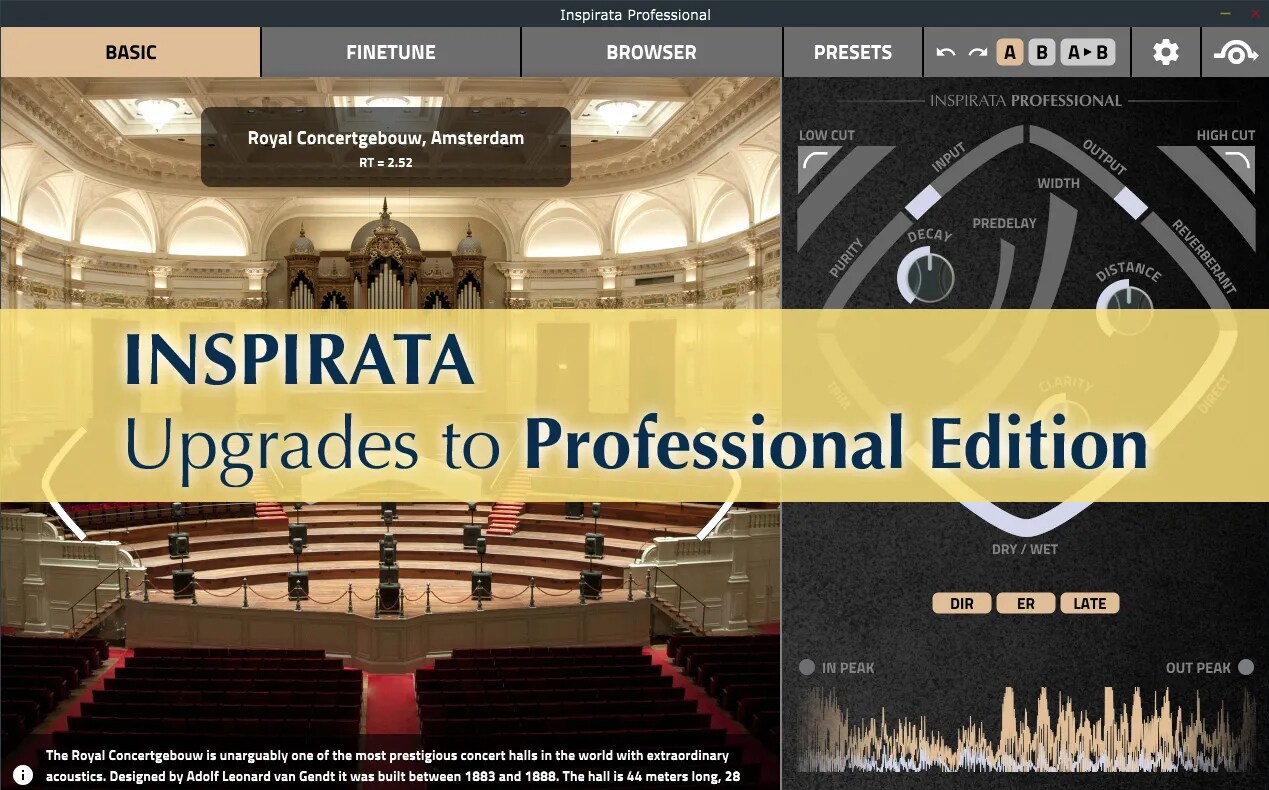Click the bypass icon in top bar
The width and height of the screenshot is (1269, 790).
pyautogui.click(x=1236, y=52)
